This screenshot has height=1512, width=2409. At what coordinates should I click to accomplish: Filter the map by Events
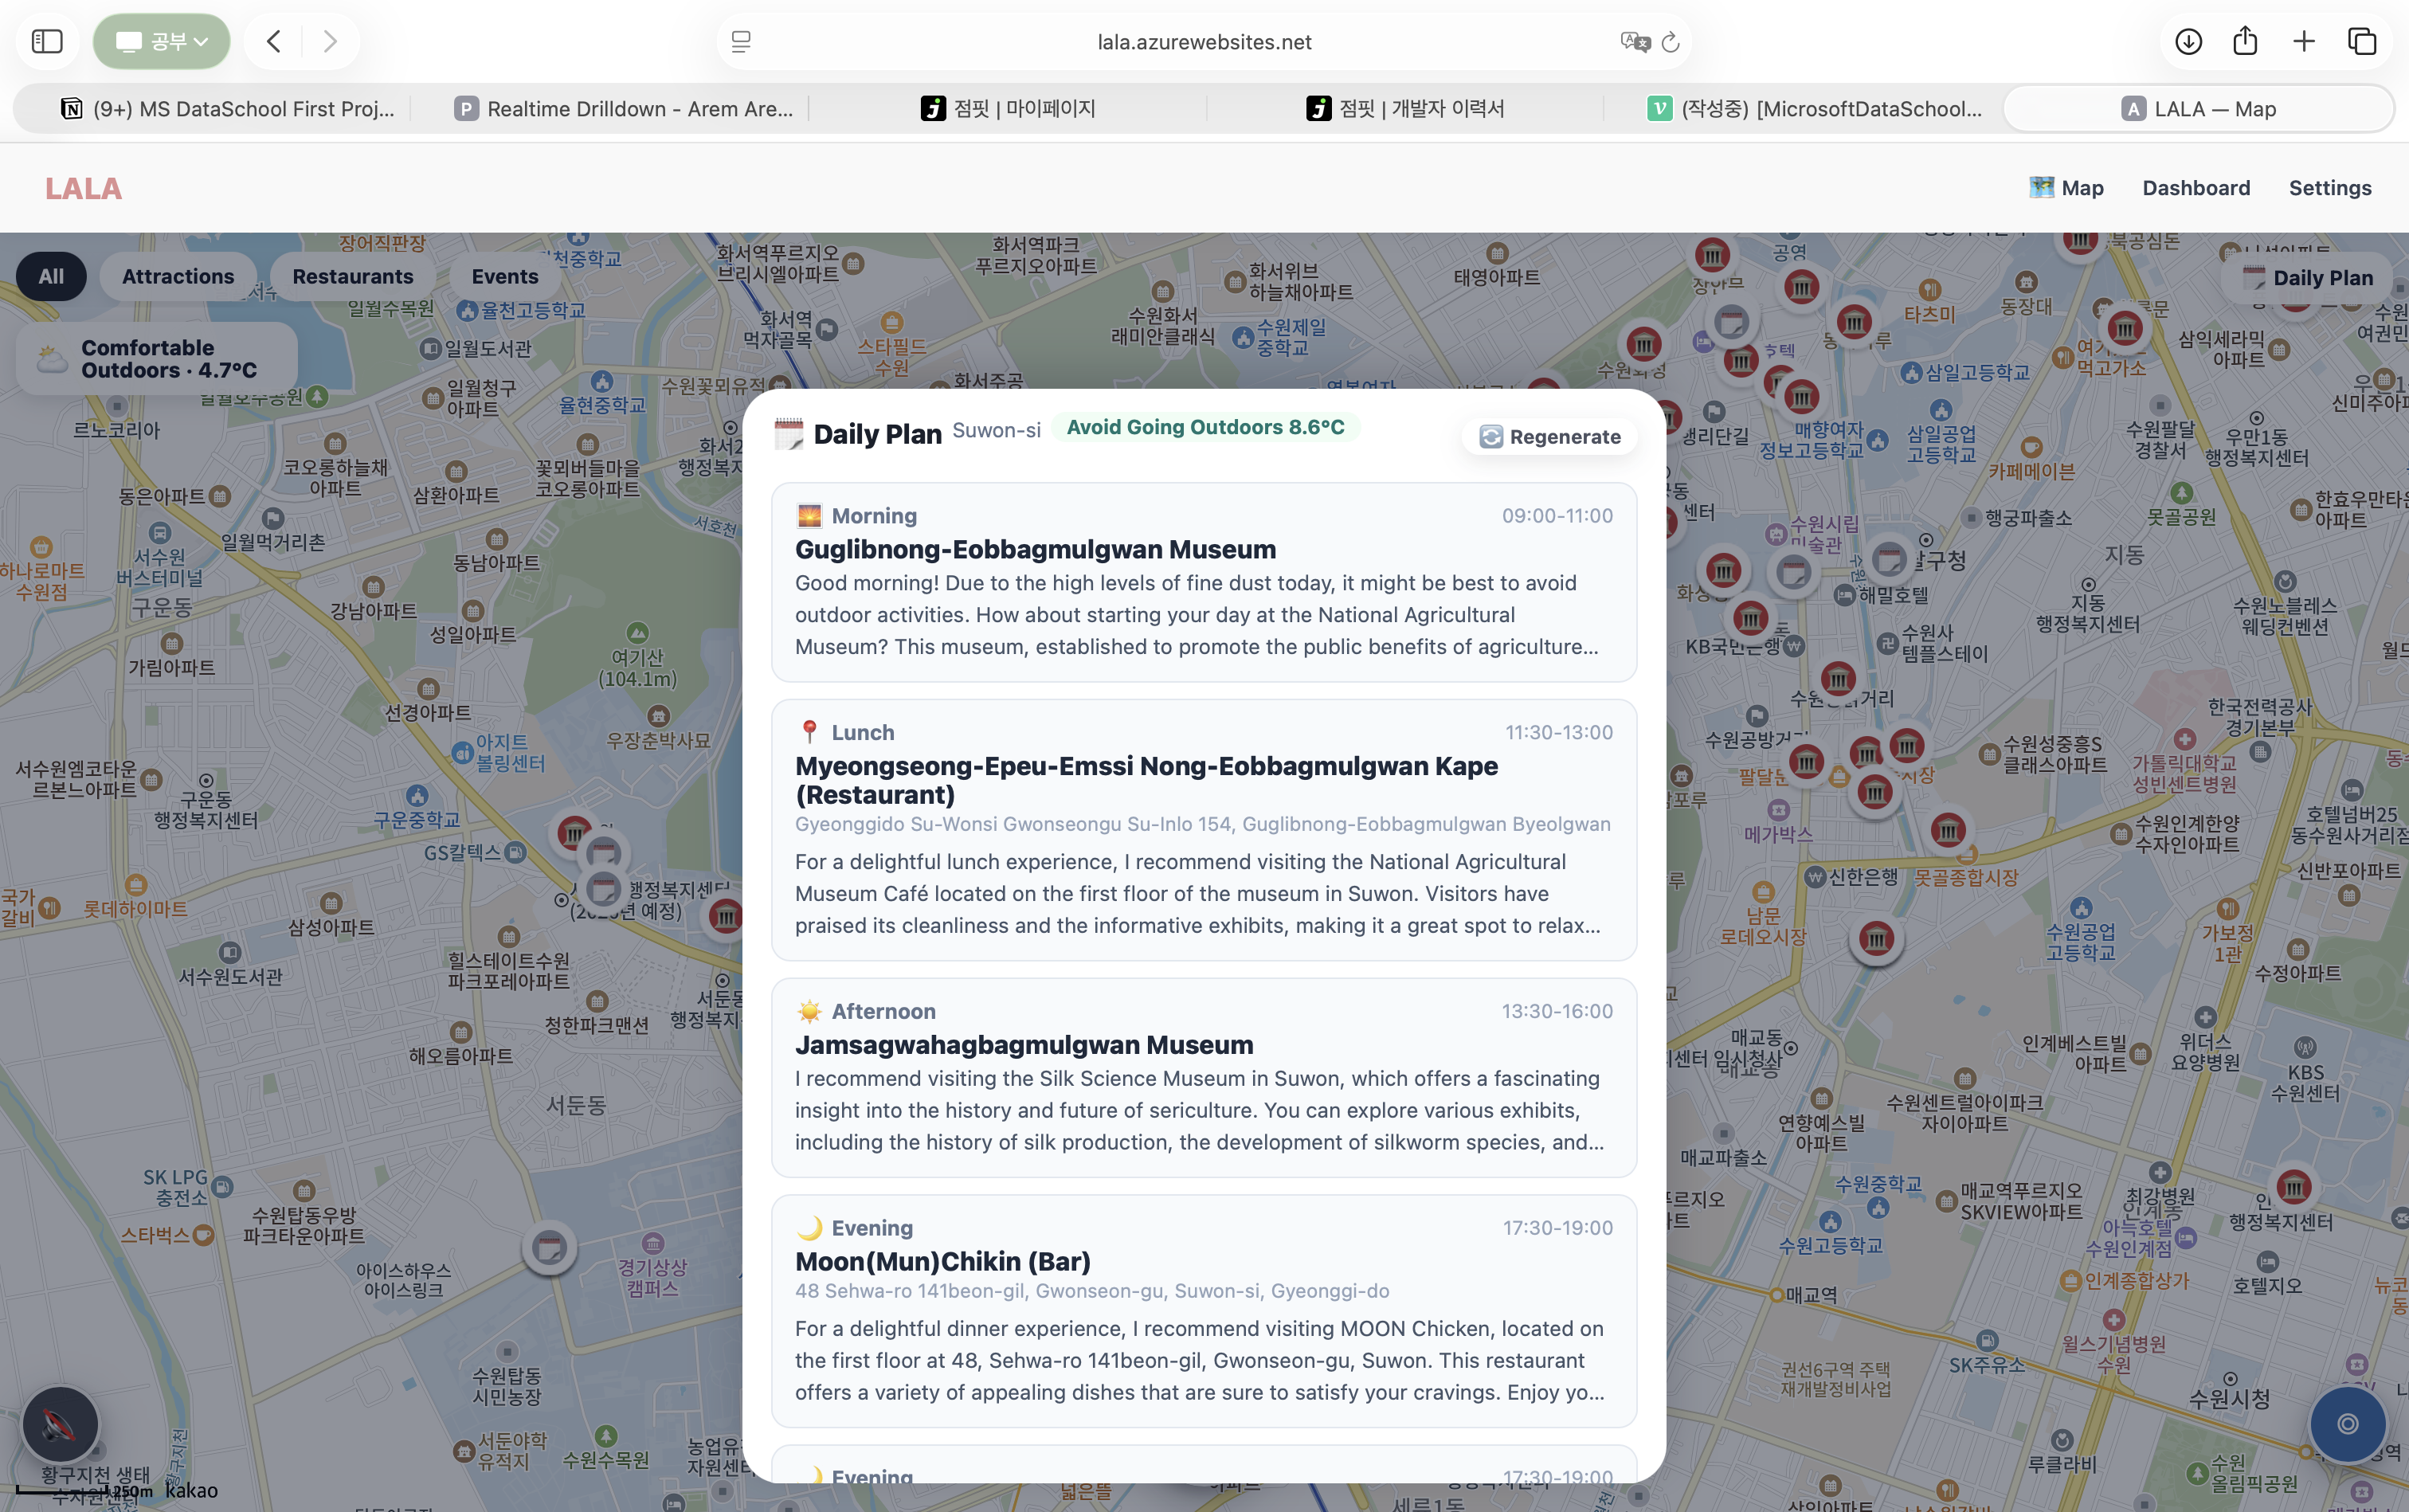click(504, 277)
